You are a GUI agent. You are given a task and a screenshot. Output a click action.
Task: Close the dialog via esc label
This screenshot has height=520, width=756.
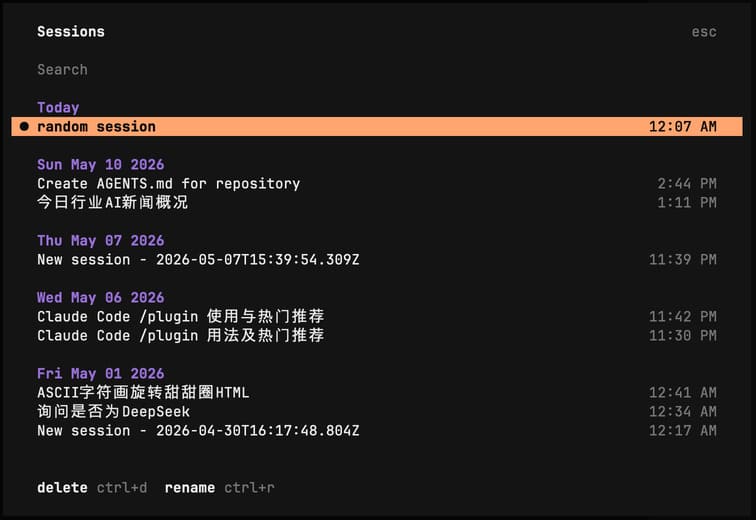point(704,32)
